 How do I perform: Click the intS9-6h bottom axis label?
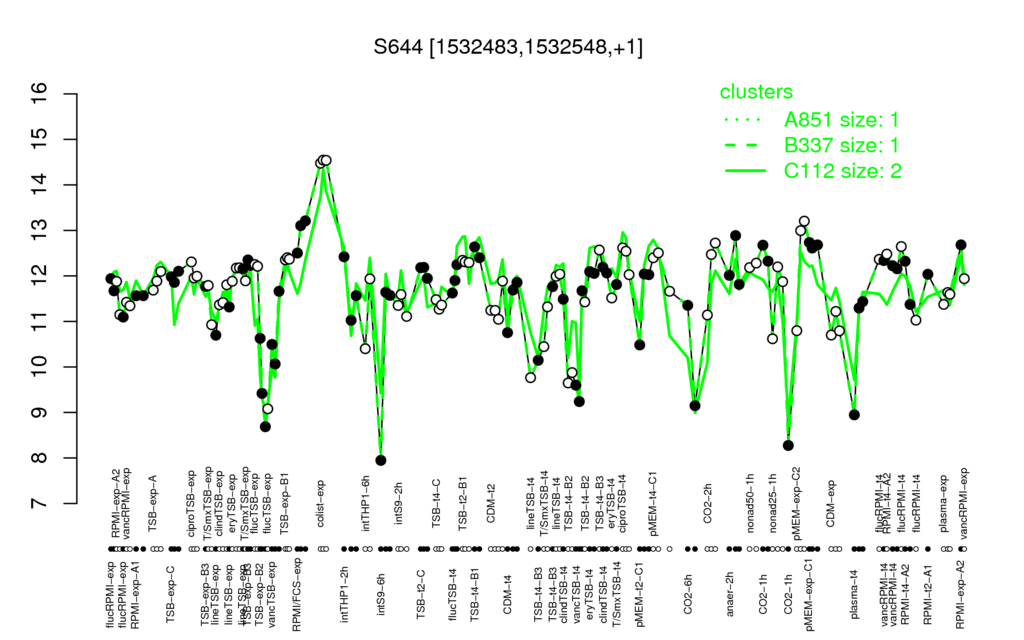click(x=381, y=593)
